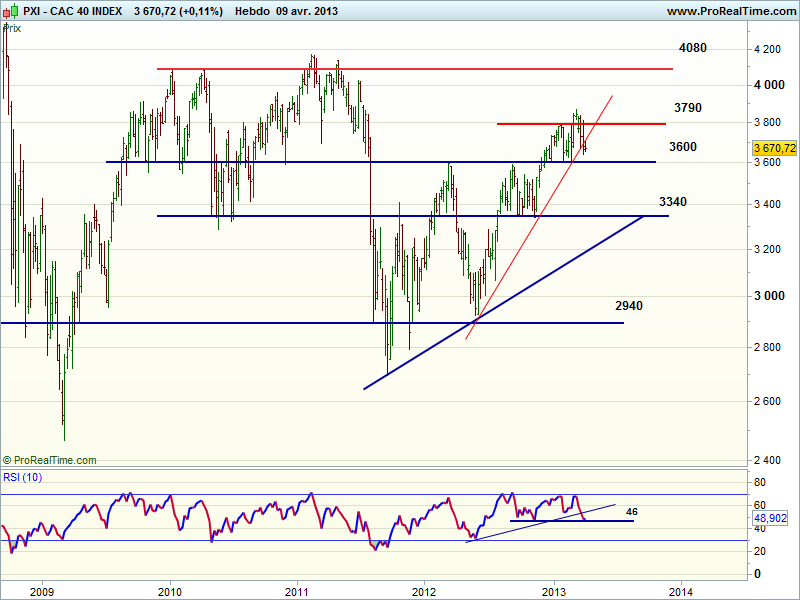Click the 3600 support level label
Image resolution: width=800 pixels, height=600 pixels.
click(x=683, y=147)
